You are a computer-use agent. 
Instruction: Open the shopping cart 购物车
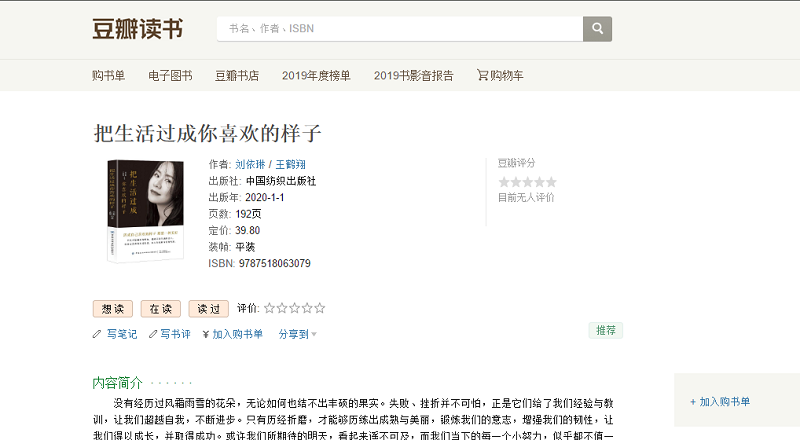500,75
